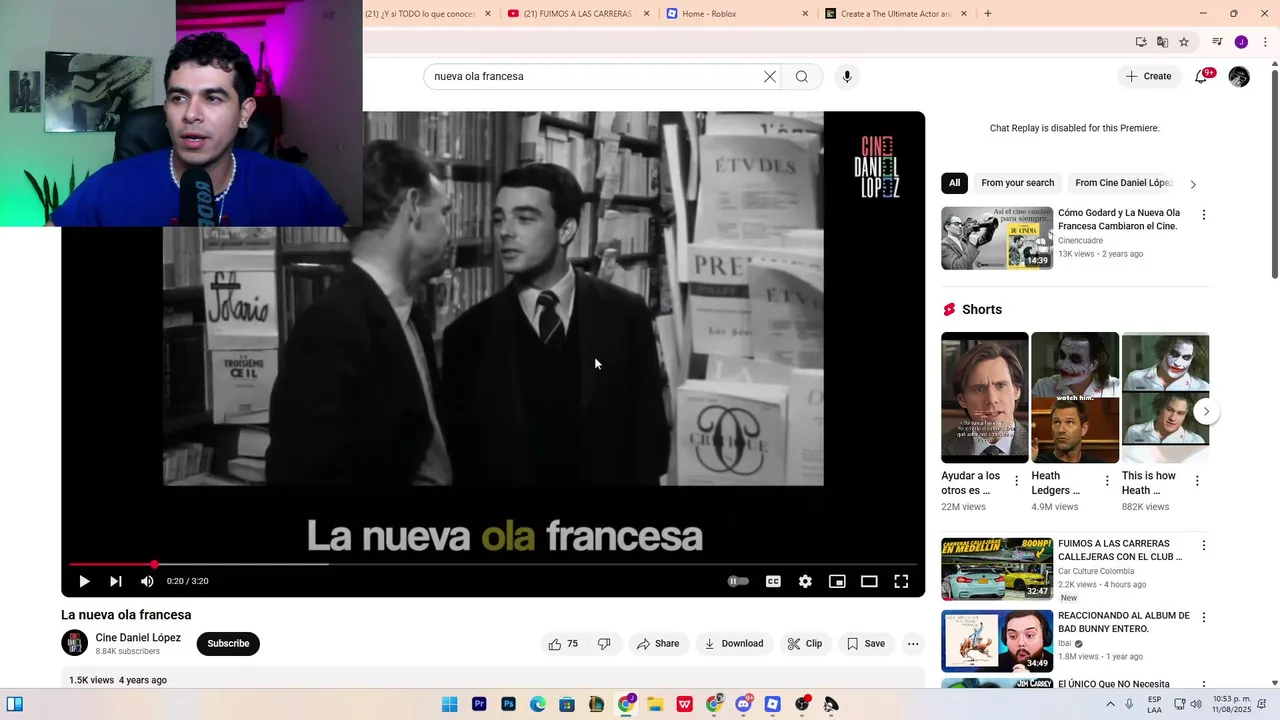This screenshot has height=720, width=1280.
Task: Open options for FUIMOS A LAS CARRERAS video
Action: (x=1203, y=546)
